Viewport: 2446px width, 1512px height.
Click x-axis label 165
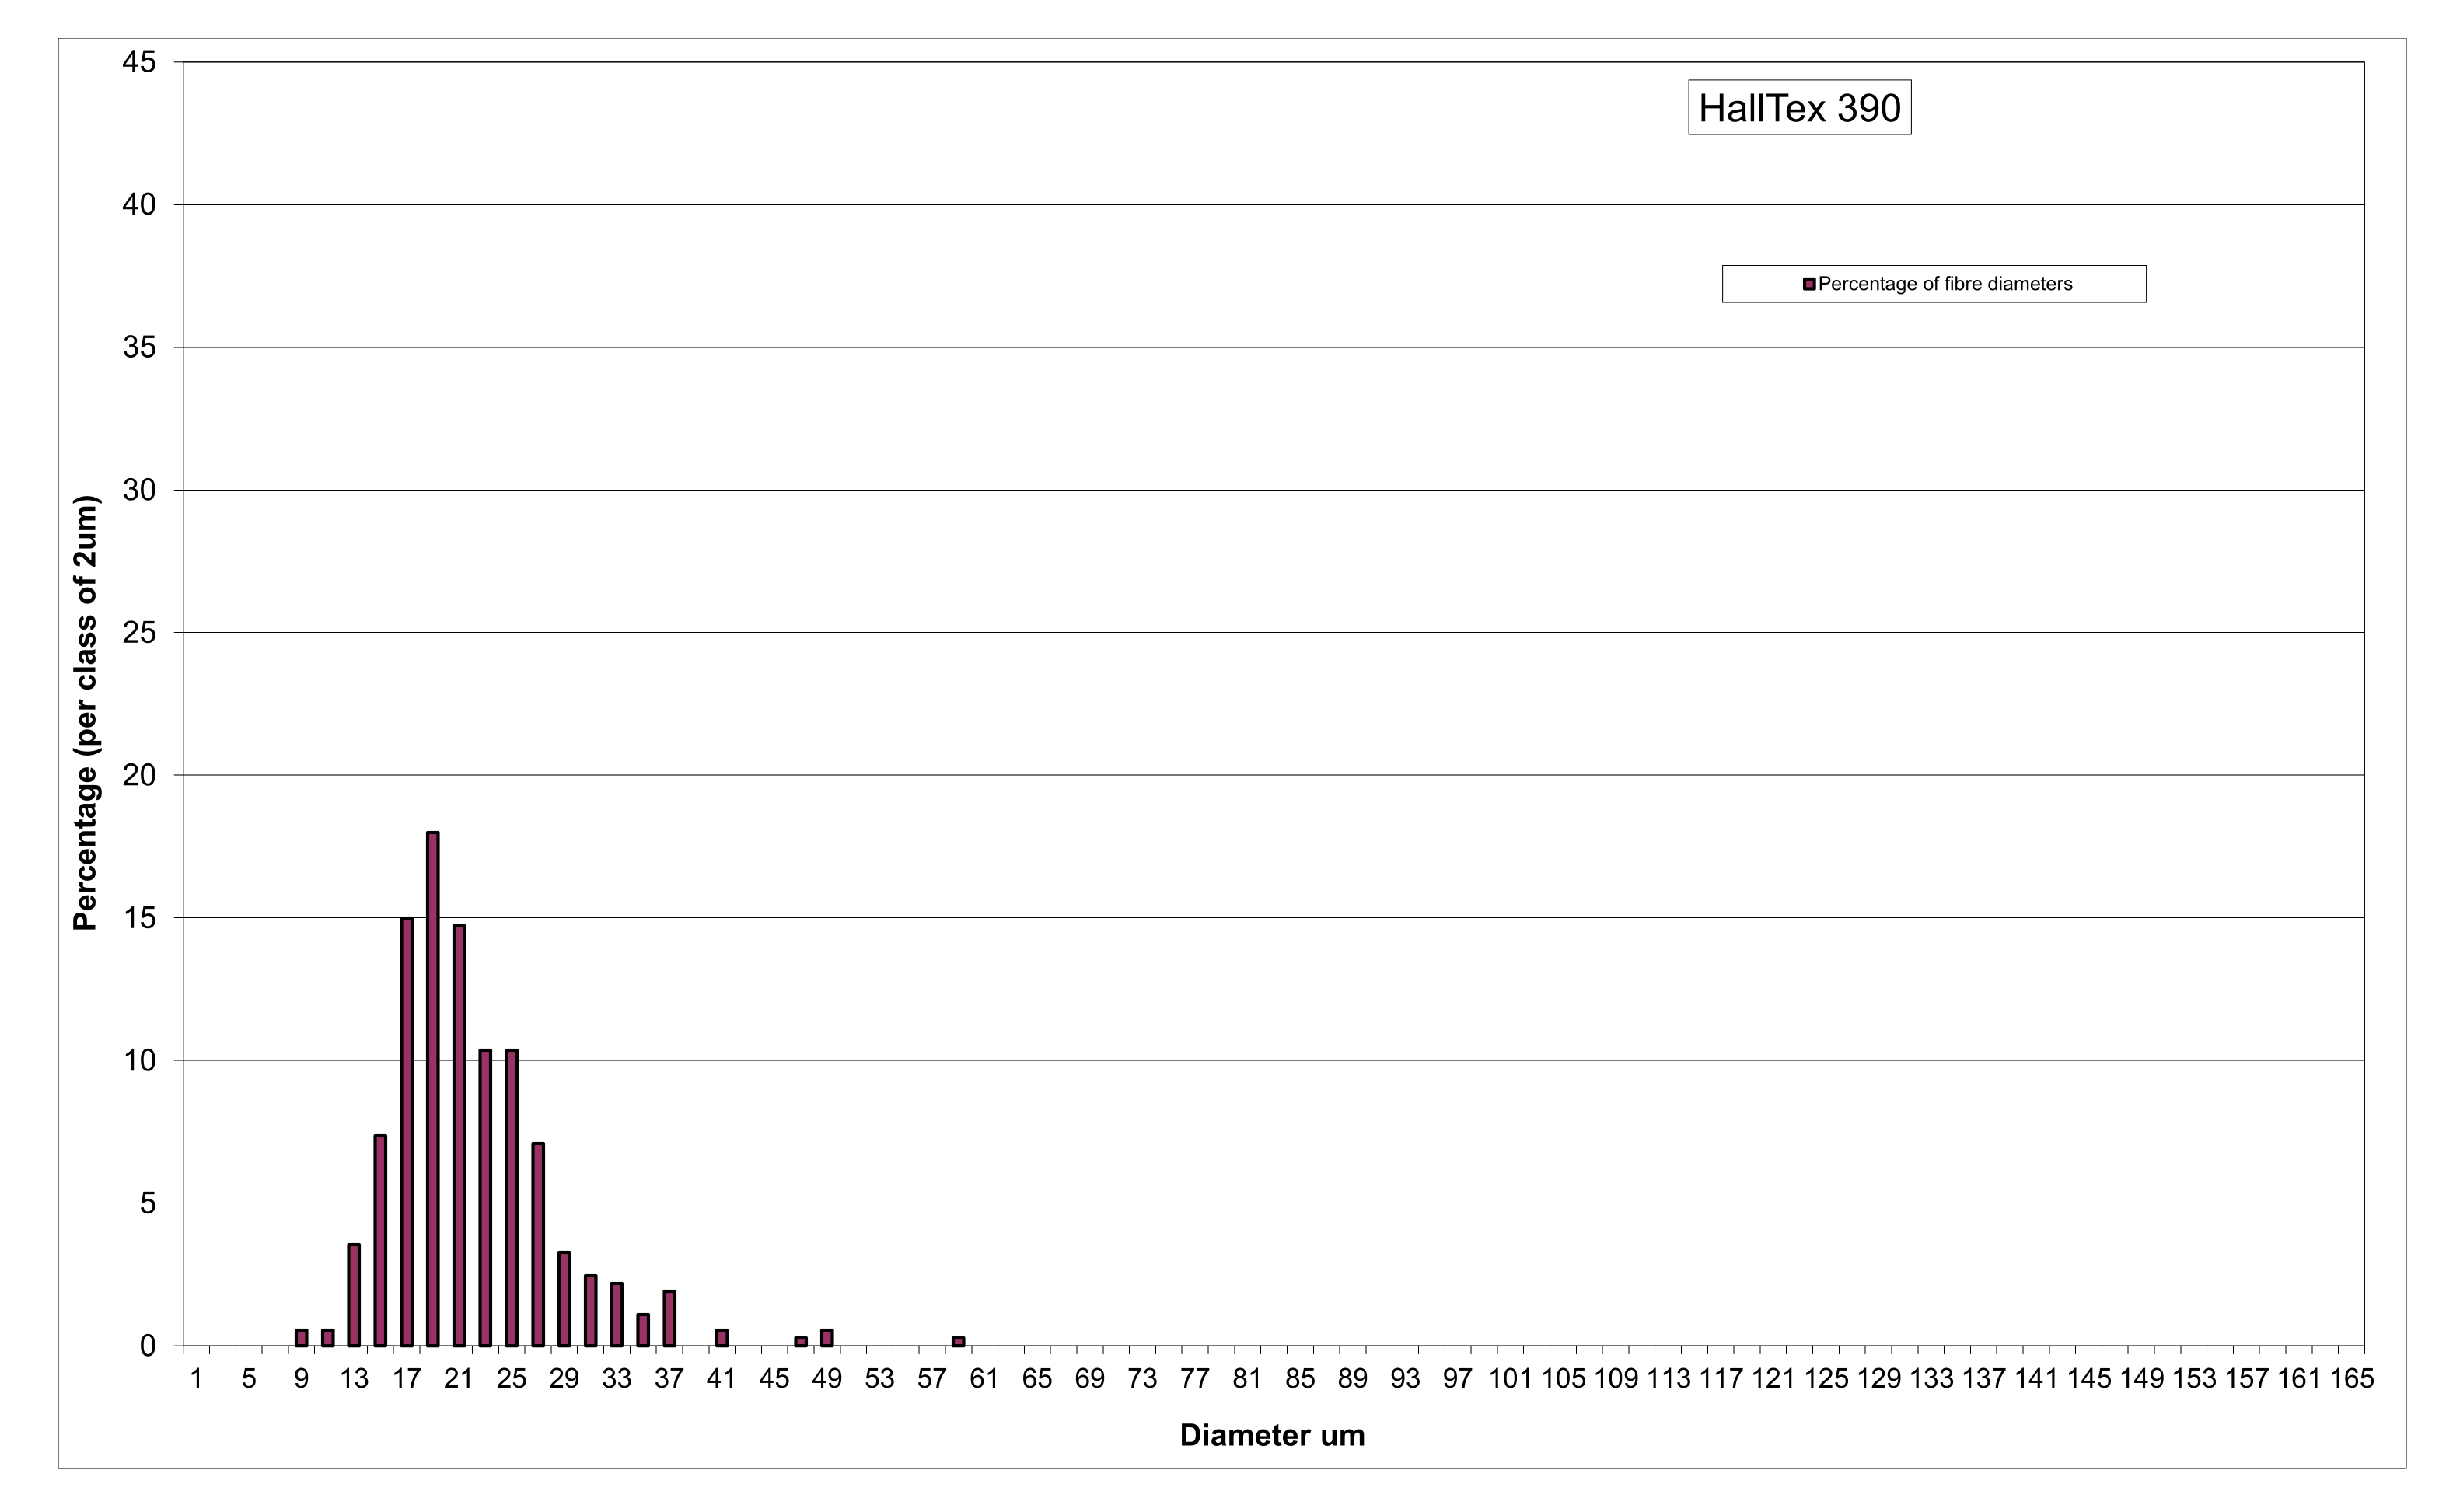[2352, 1379]
